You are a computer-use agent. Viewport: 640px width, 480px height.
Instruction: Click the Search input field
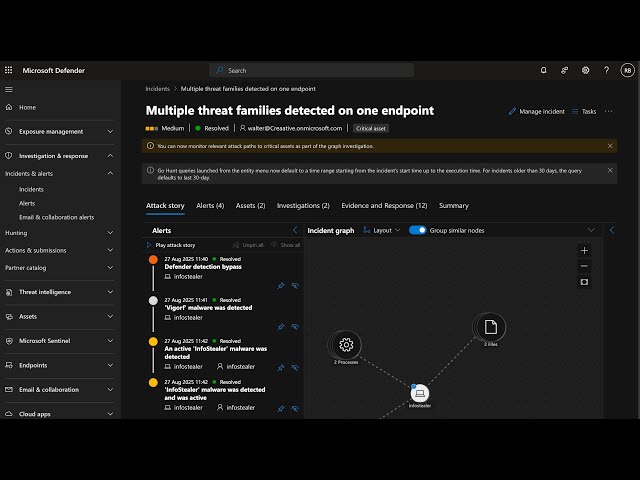(x=311, y=70)
